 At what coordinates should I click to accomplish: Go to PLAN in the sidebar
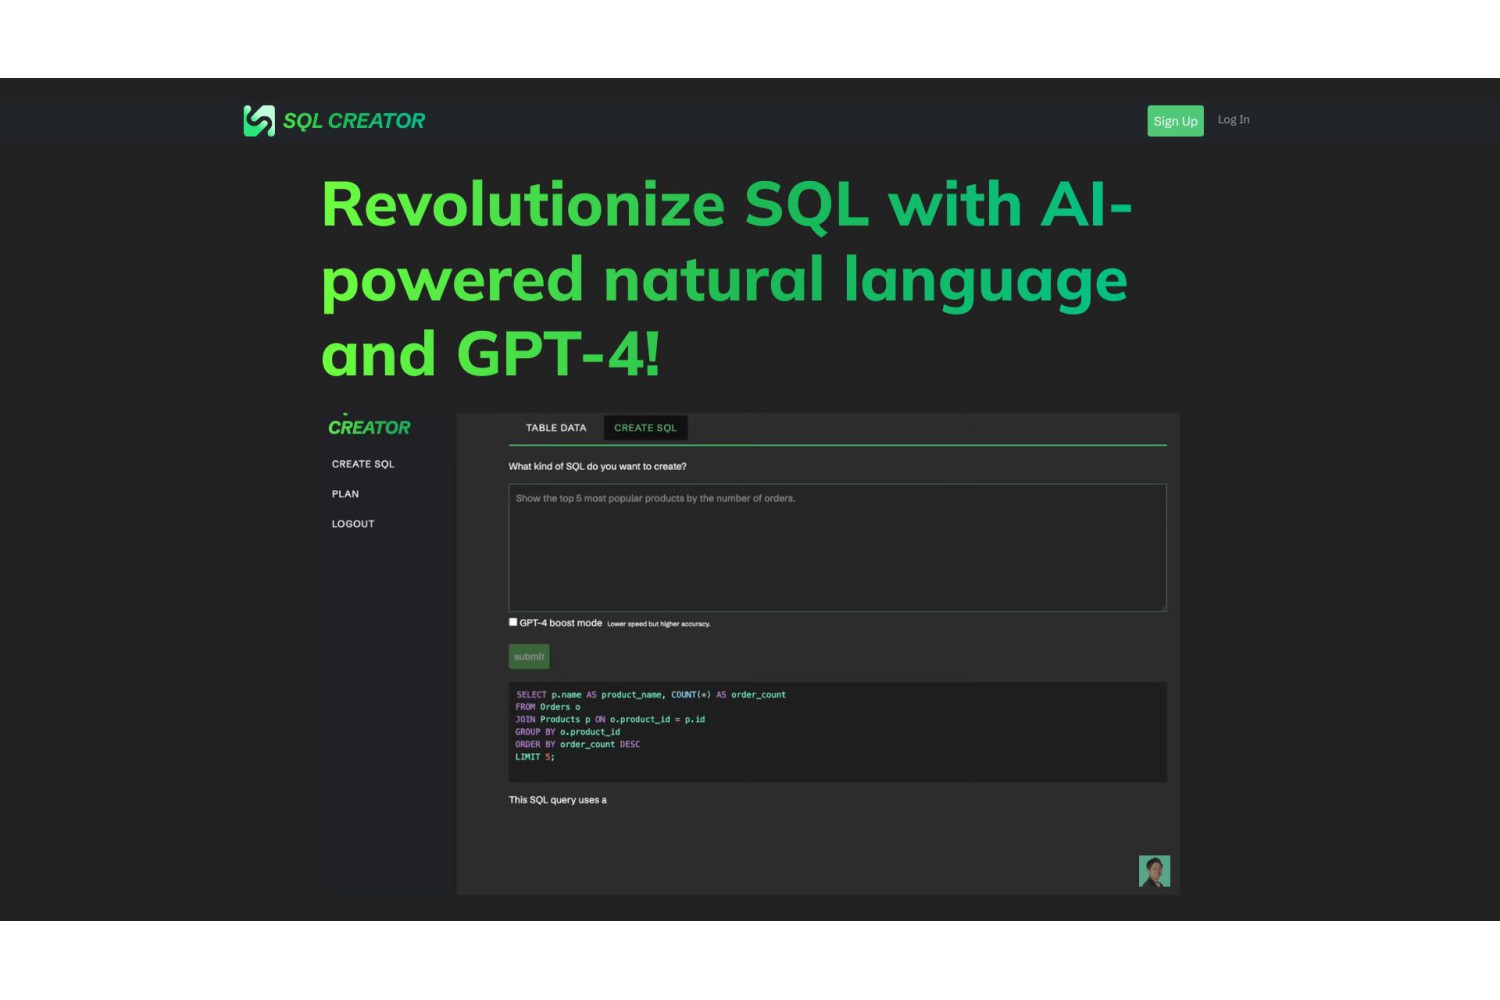click(345, 494)
